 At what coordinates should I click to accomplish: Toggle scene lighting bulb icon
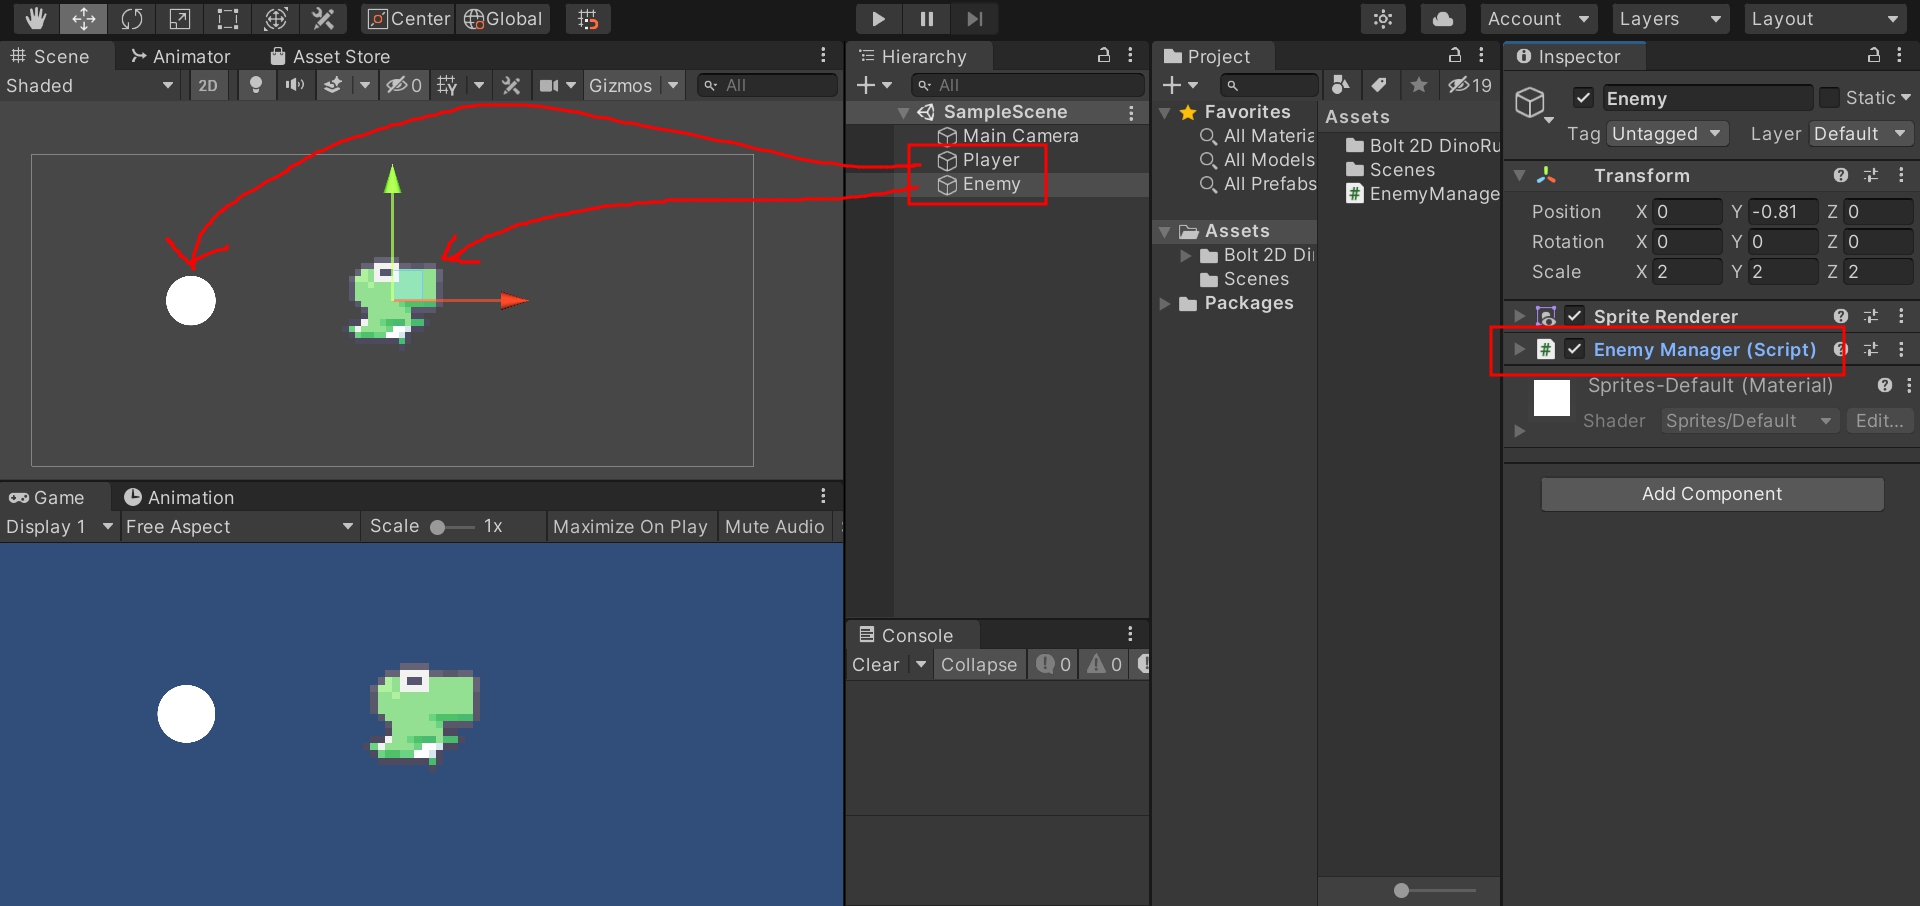click(256, 85)
